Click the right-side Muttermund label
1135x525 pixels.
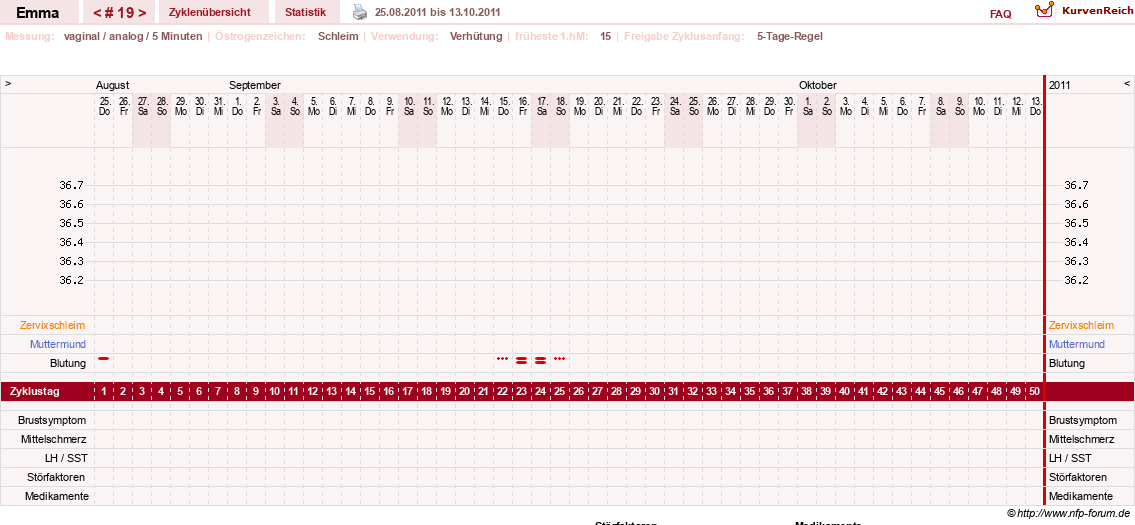coord(1077,344)
